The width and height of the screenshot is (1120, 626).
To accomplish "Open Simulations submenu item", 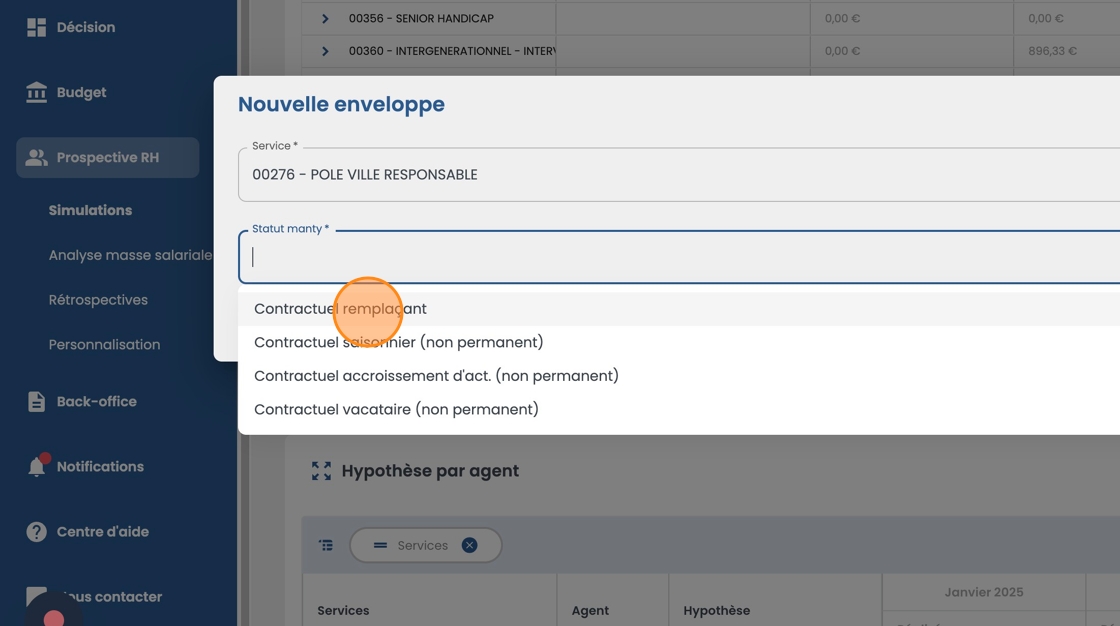I will [x=90, y=210].
